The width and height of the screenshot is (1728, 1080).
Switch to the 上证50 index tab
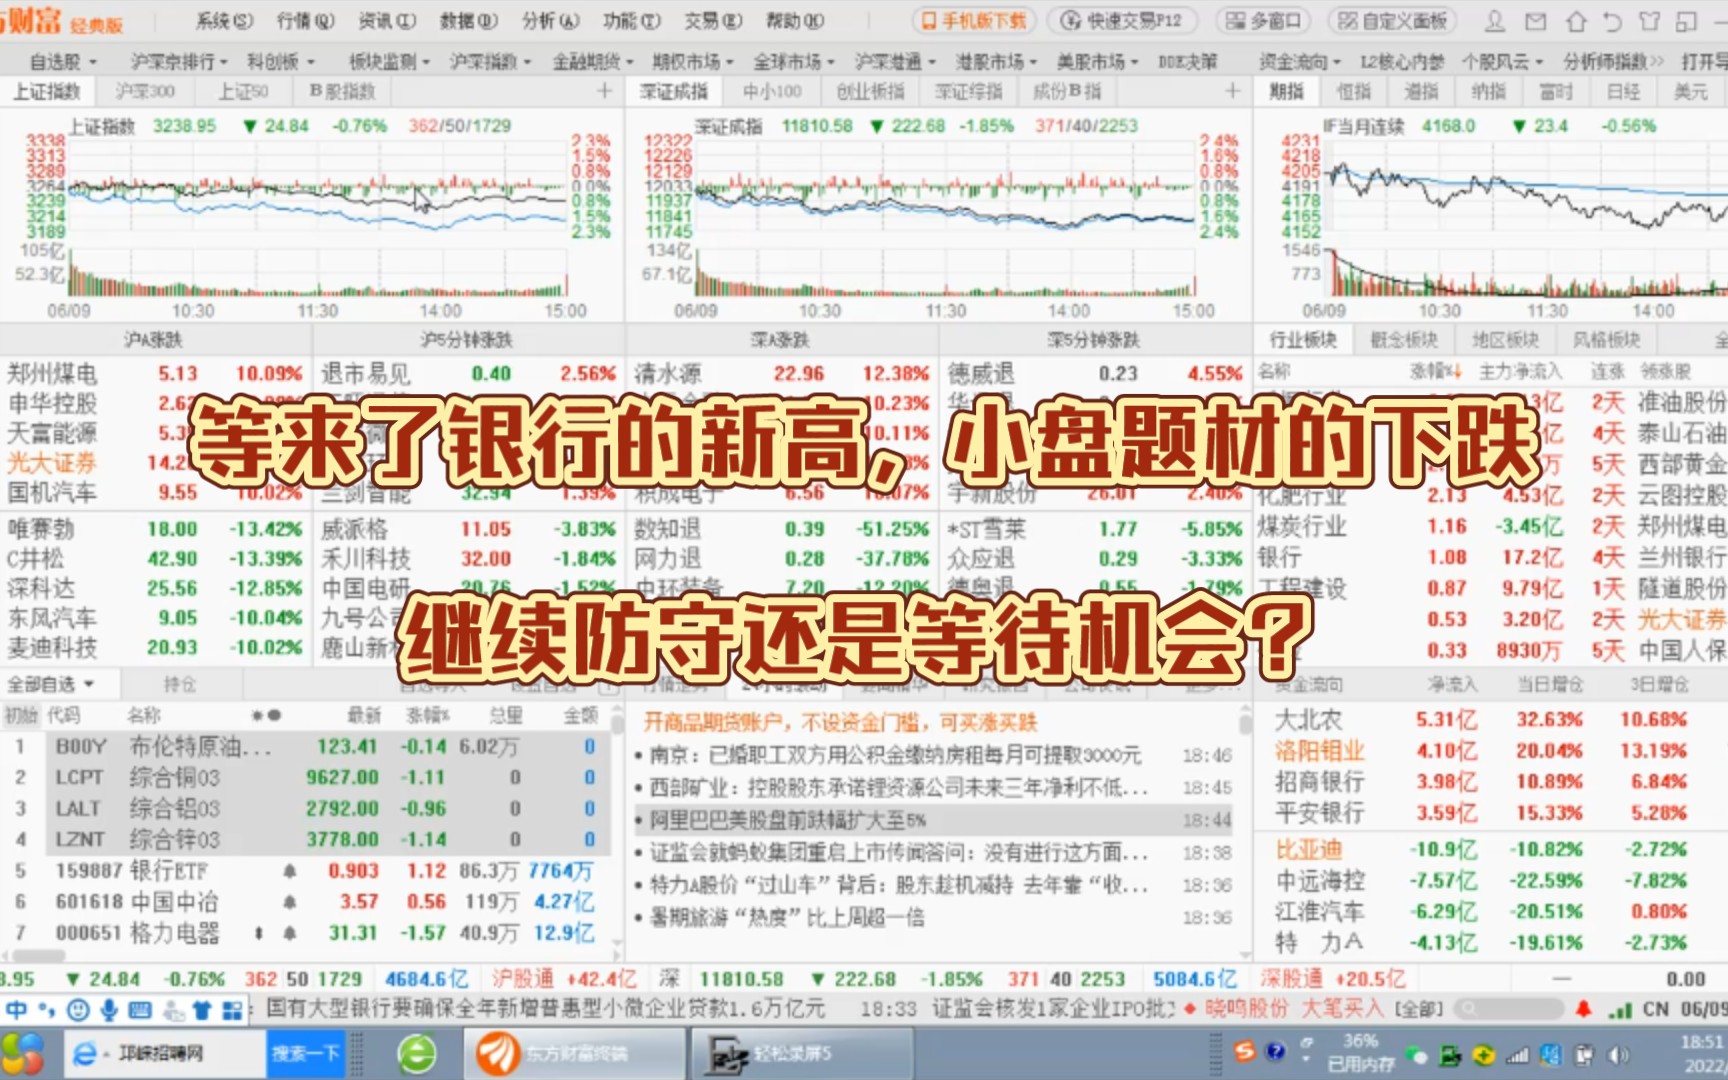[x=244, y=91]
